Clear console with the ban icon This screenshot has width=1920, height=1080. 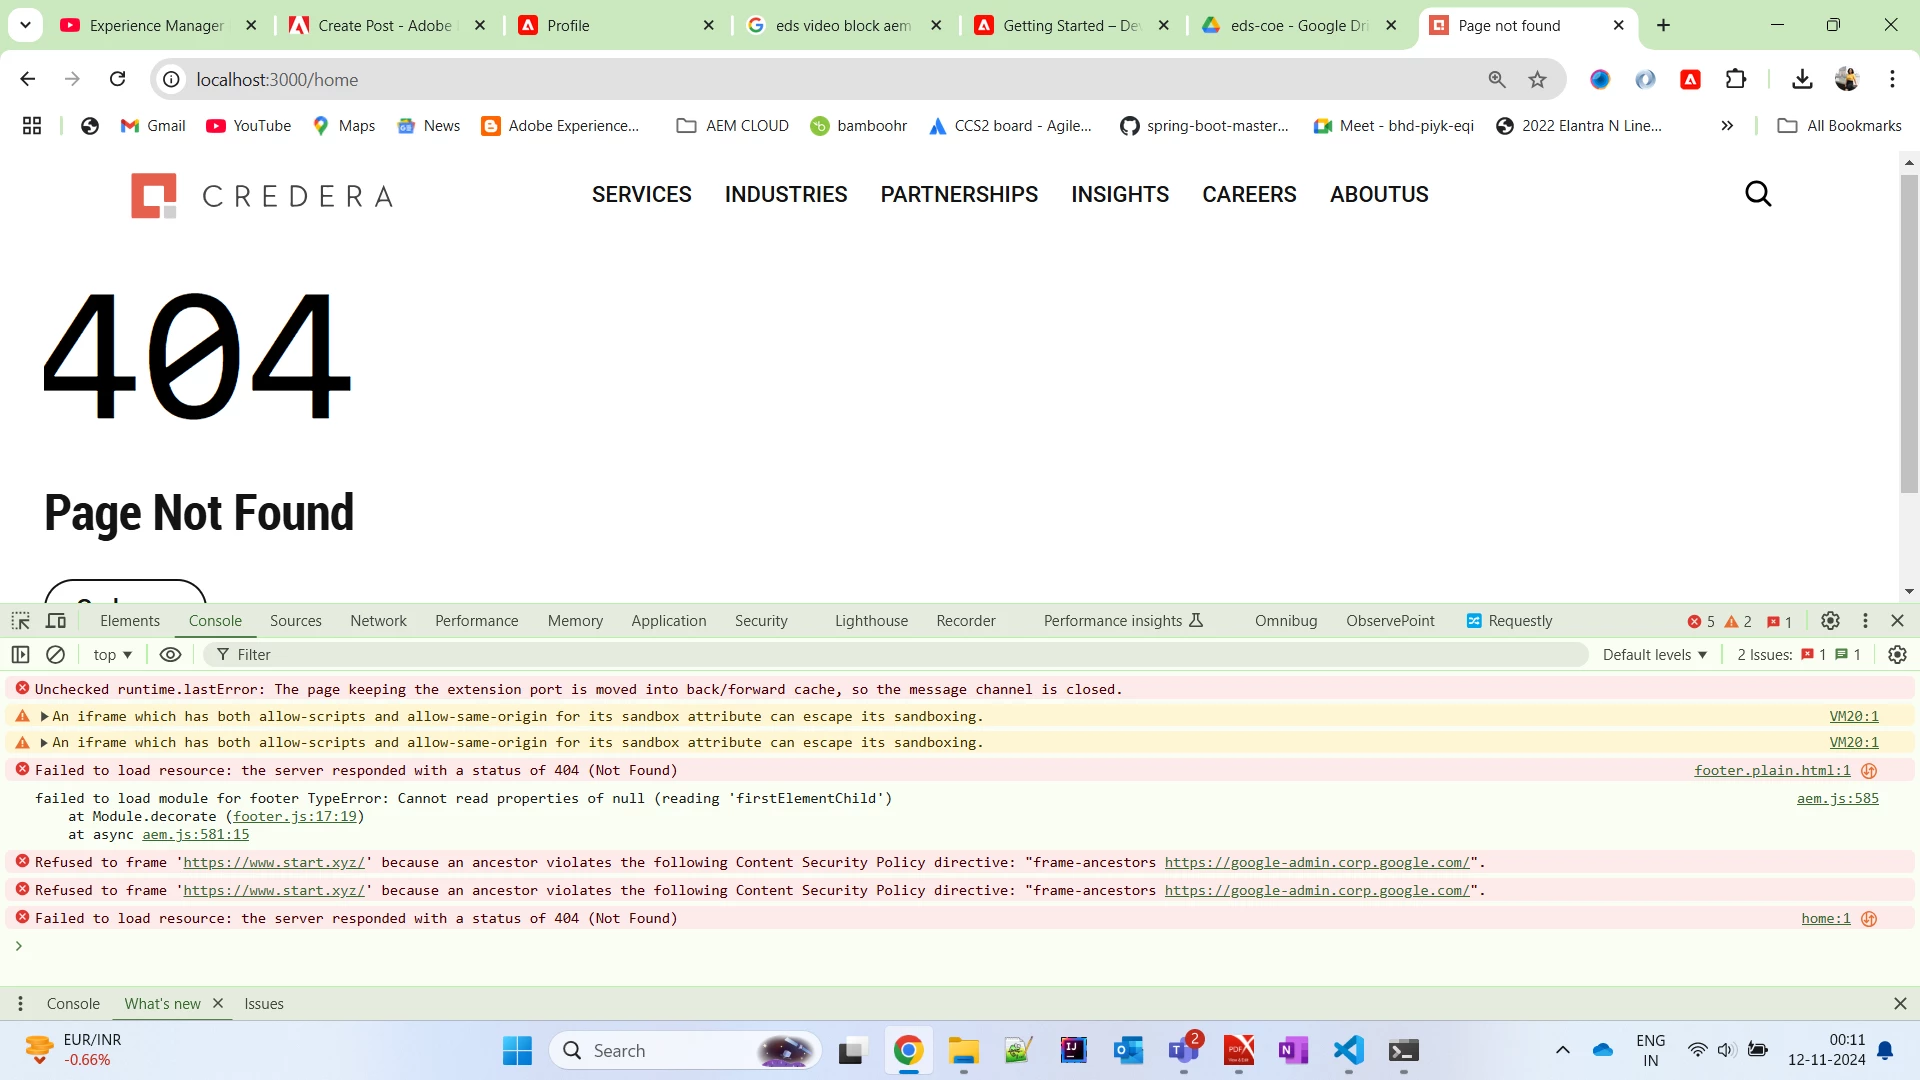pos(56,655)
